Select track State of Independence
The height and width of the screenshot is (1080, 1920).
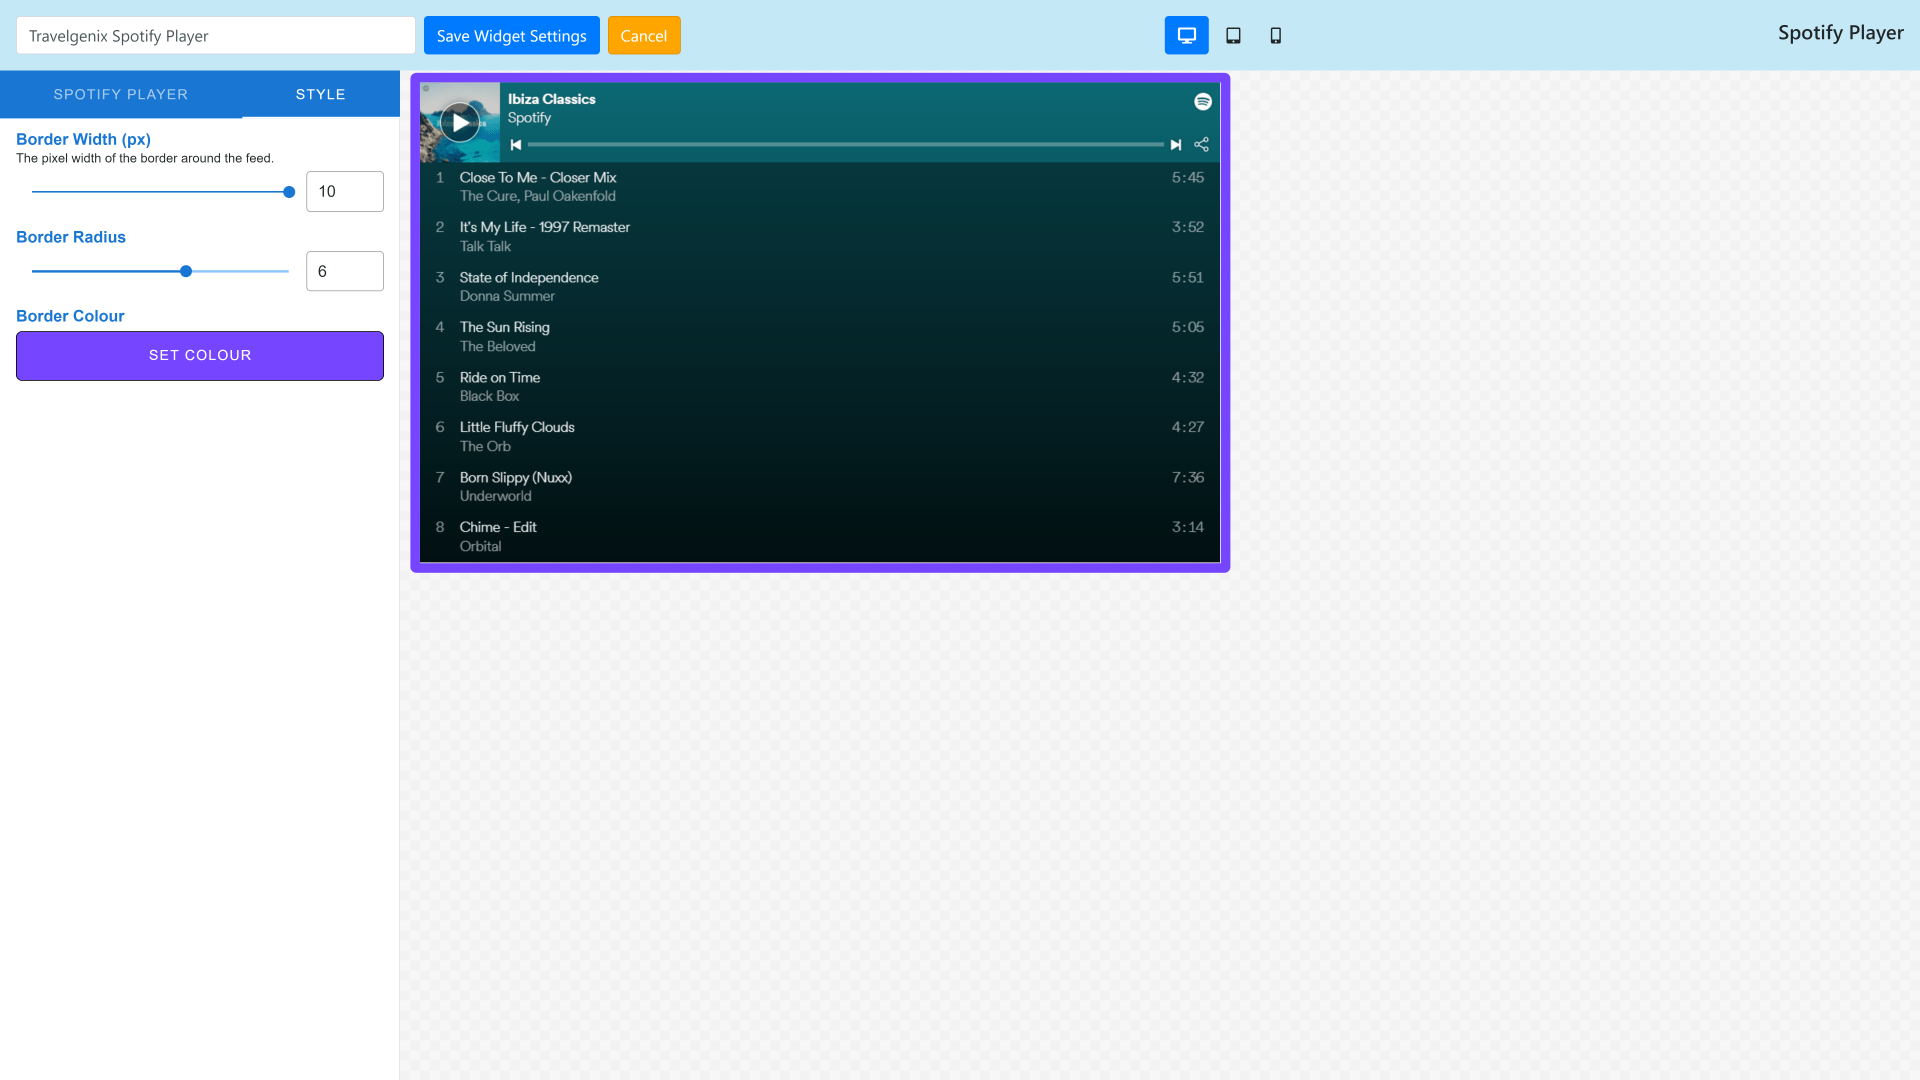[x=820, y=287]
